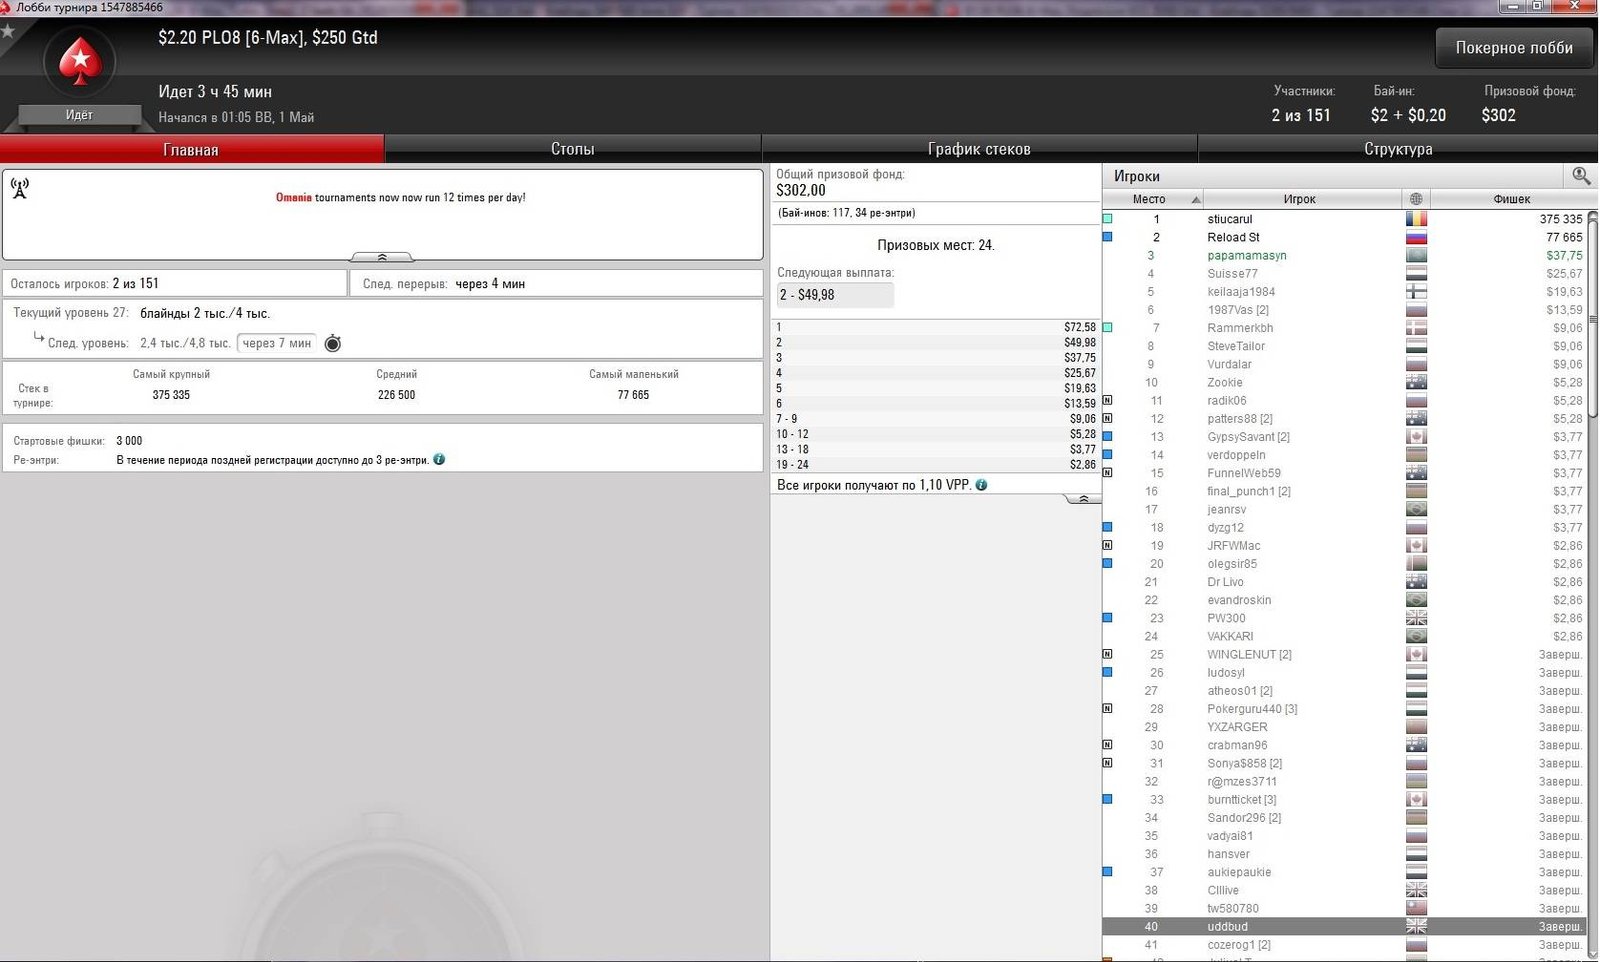Select player stiucarul in the list

coord(1229,219)
